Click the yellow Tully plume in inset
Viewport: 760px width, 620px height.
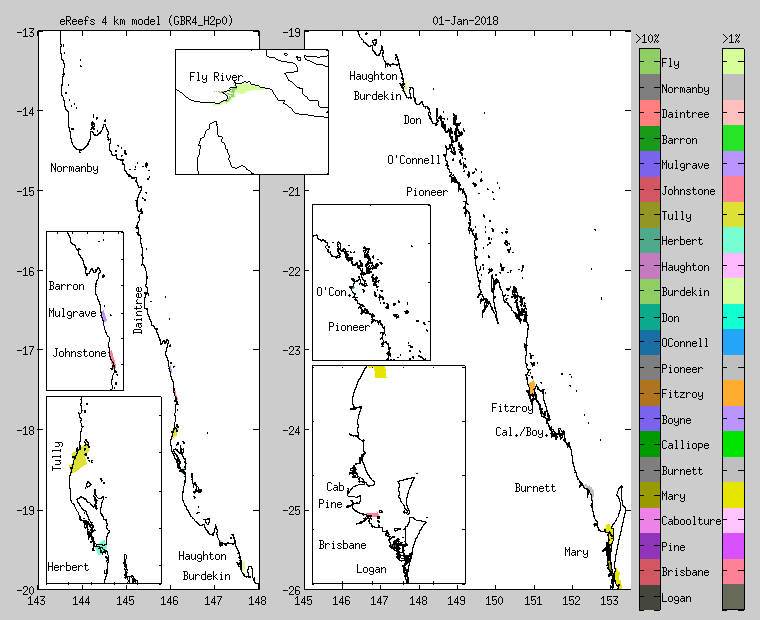coord(79,459)
